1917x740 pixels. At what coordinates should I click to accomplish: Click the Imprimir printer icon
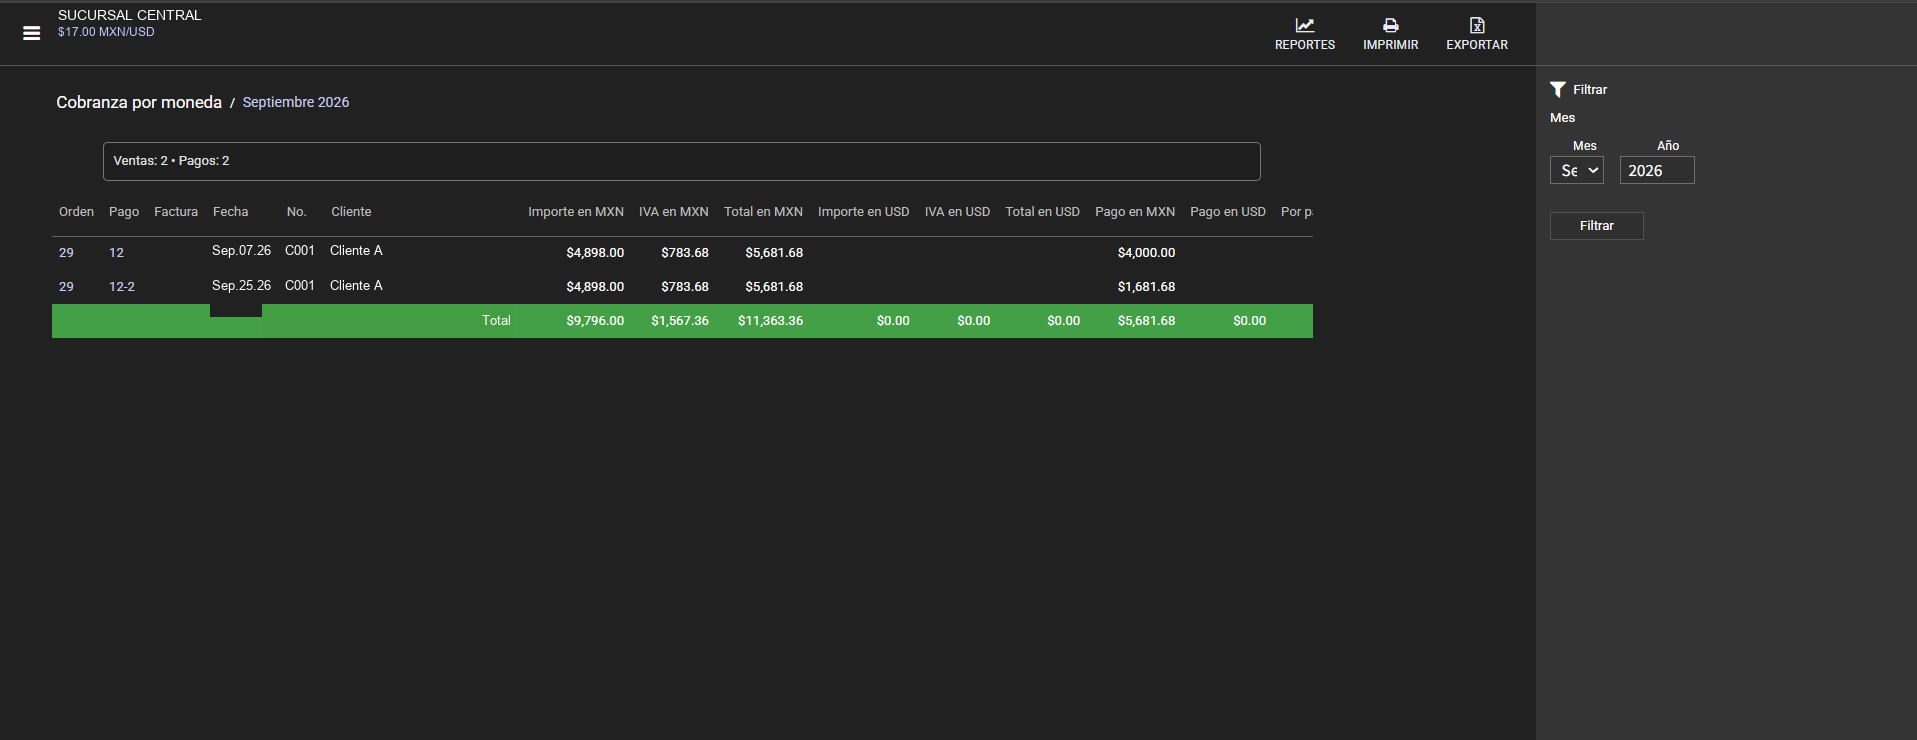[1390, 25]
